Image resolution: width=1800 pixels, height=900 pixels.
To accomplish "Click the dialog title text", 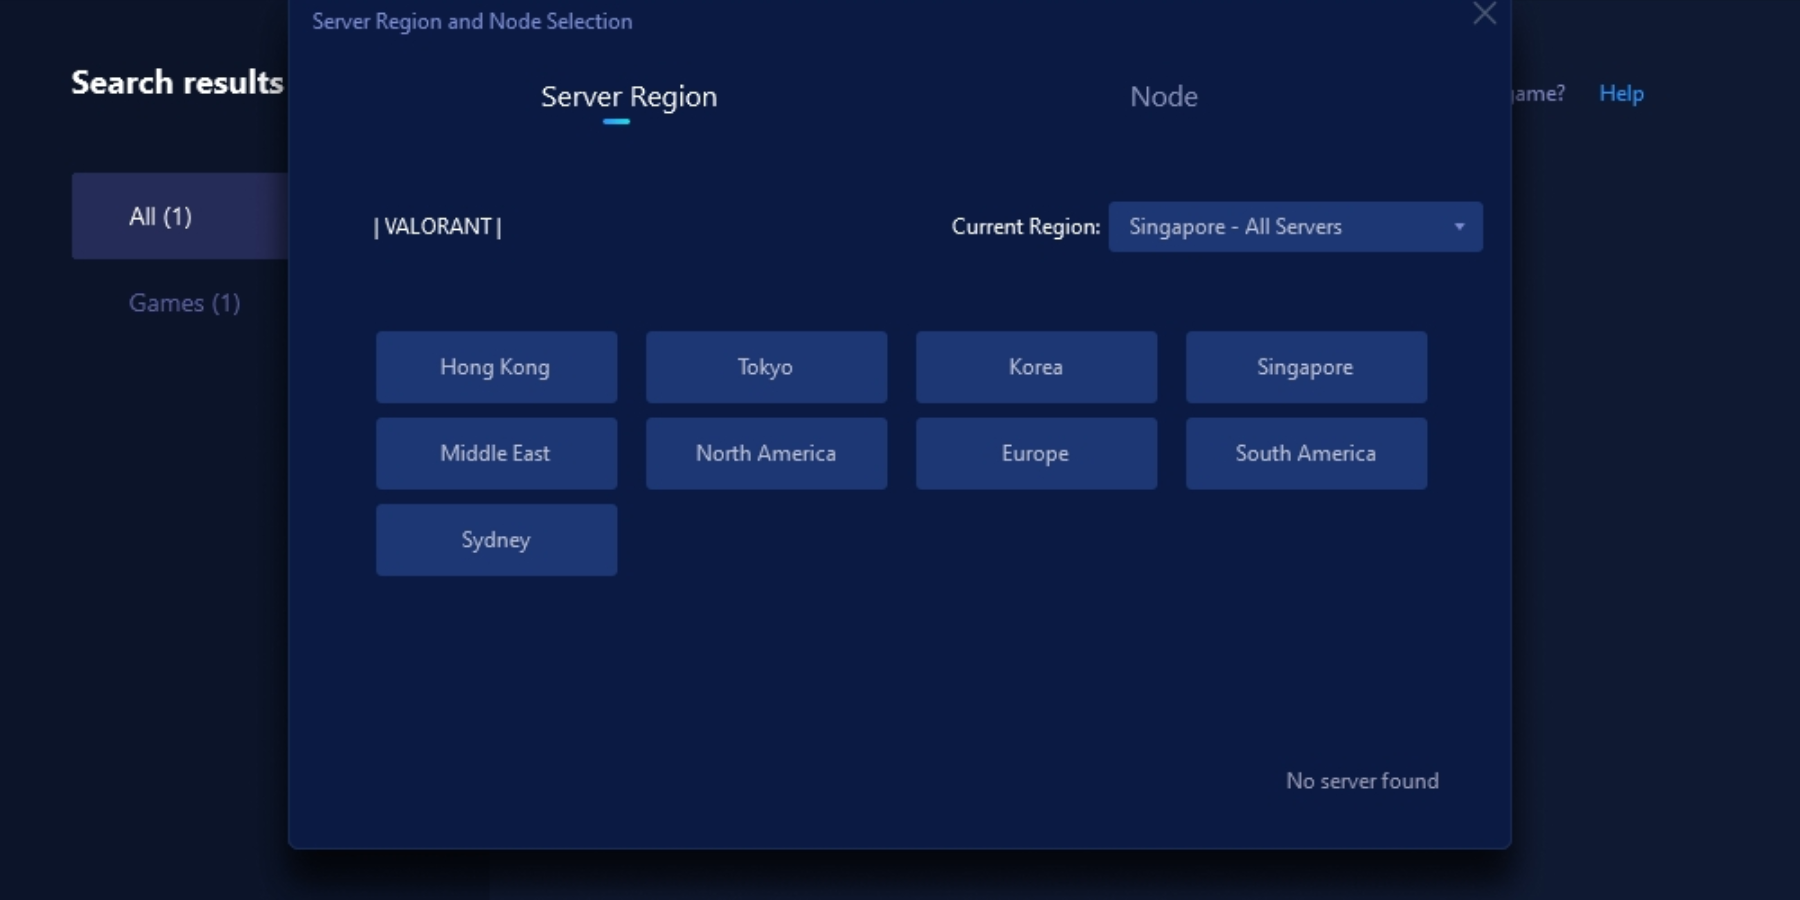I will pyautogui.click(x=472, y=21).
